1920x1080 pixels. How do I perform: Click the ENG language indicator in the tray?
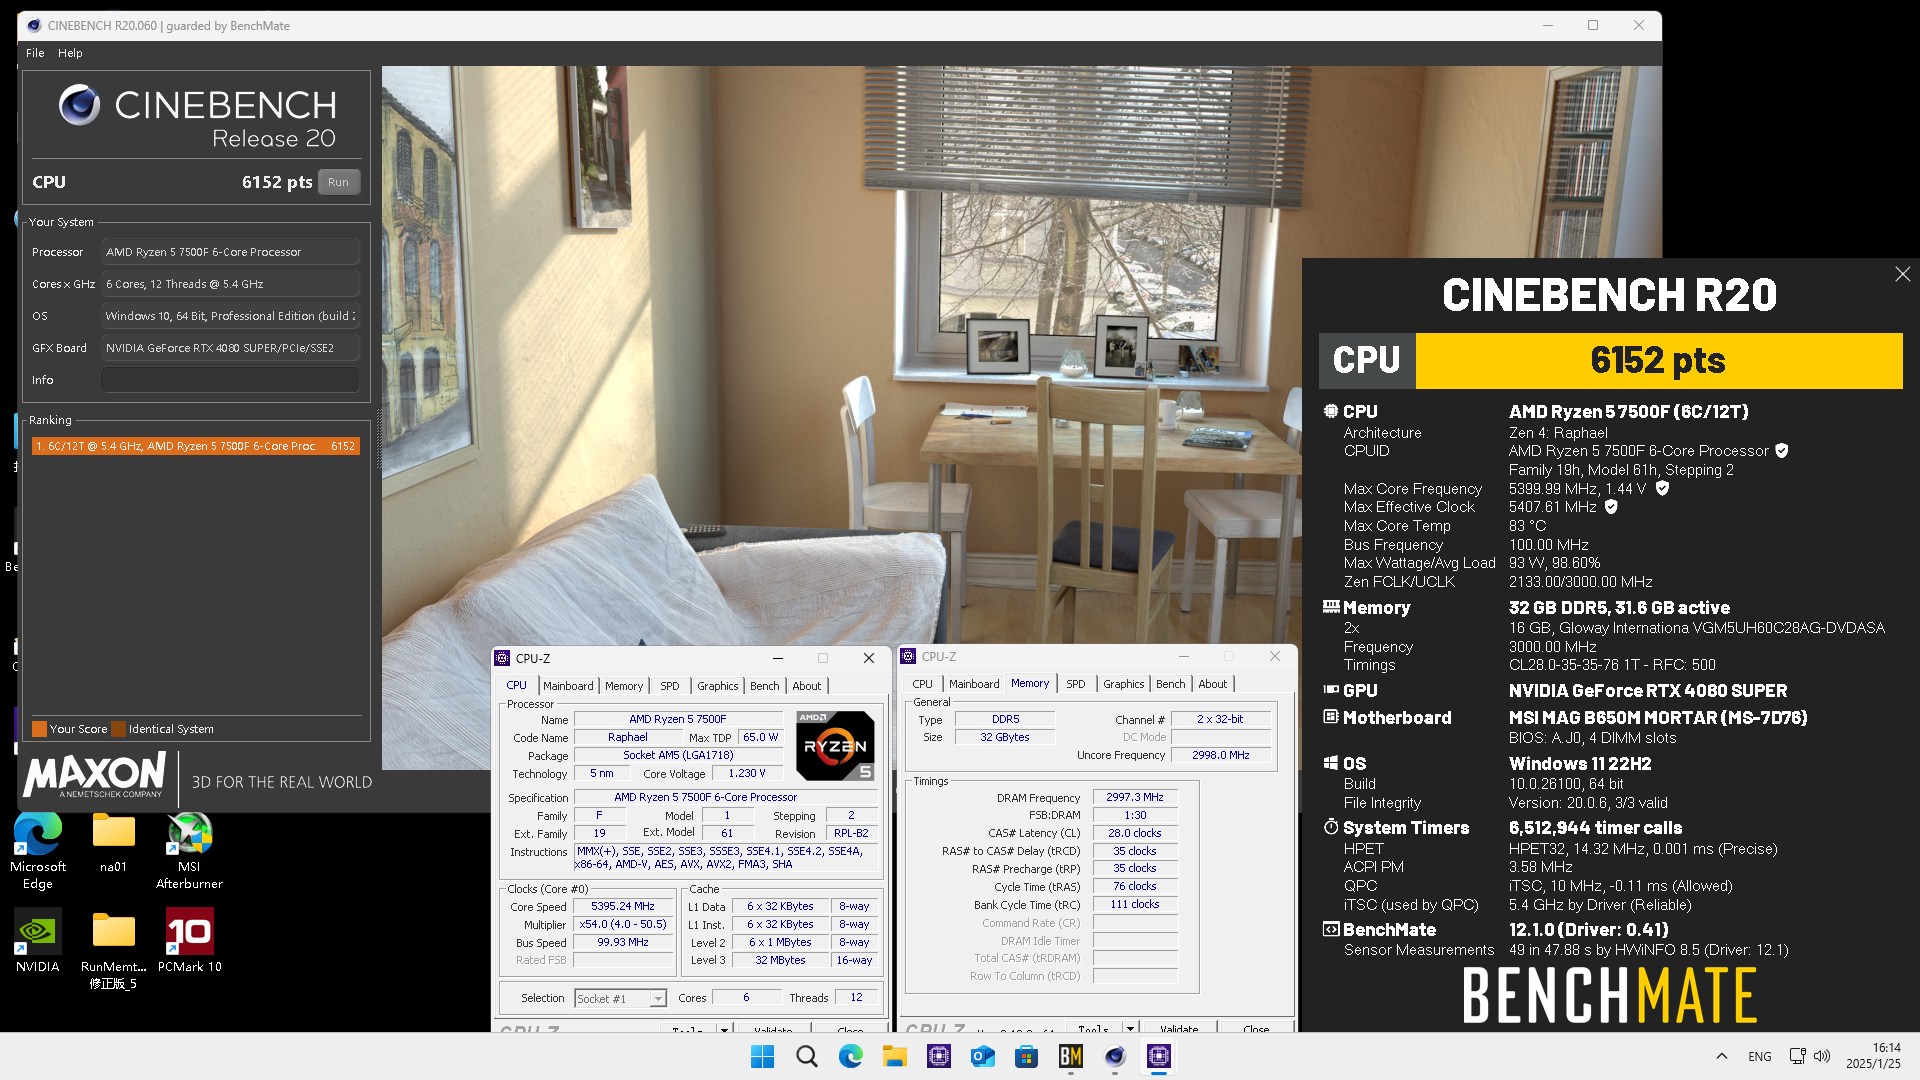point(1760,1056)
